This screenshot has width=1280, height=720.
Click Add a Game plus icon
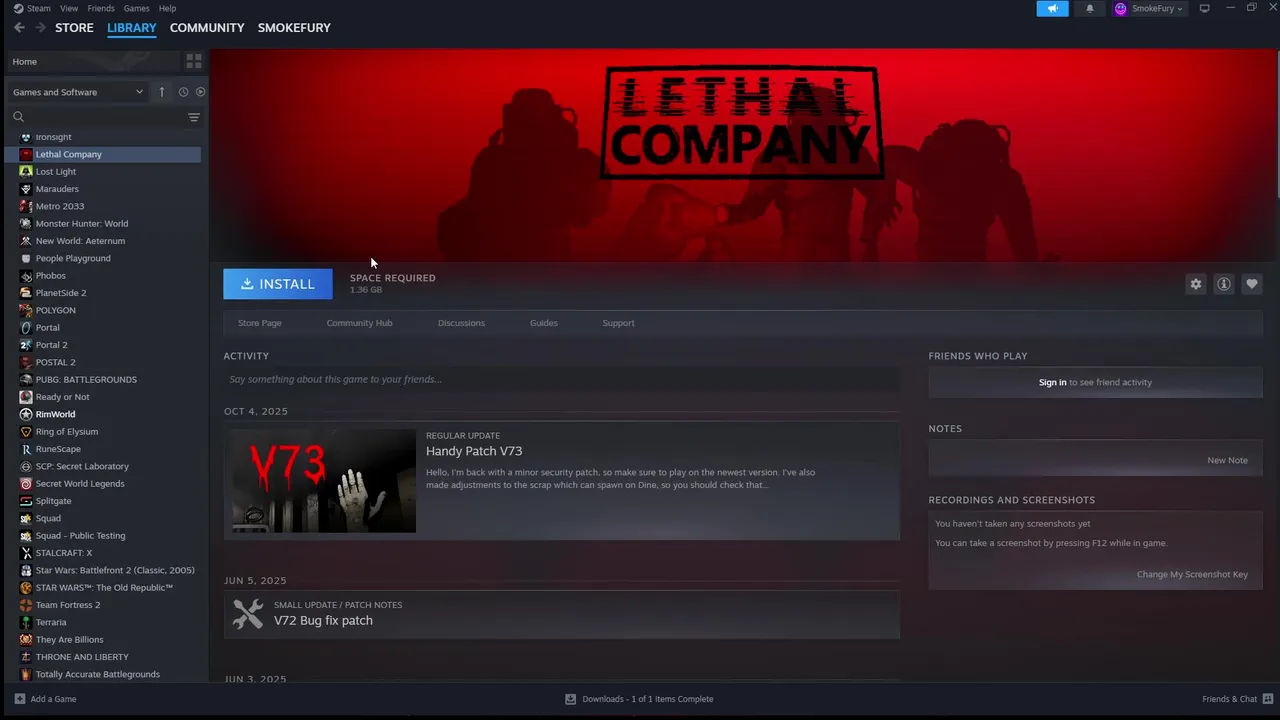[20, 699]
